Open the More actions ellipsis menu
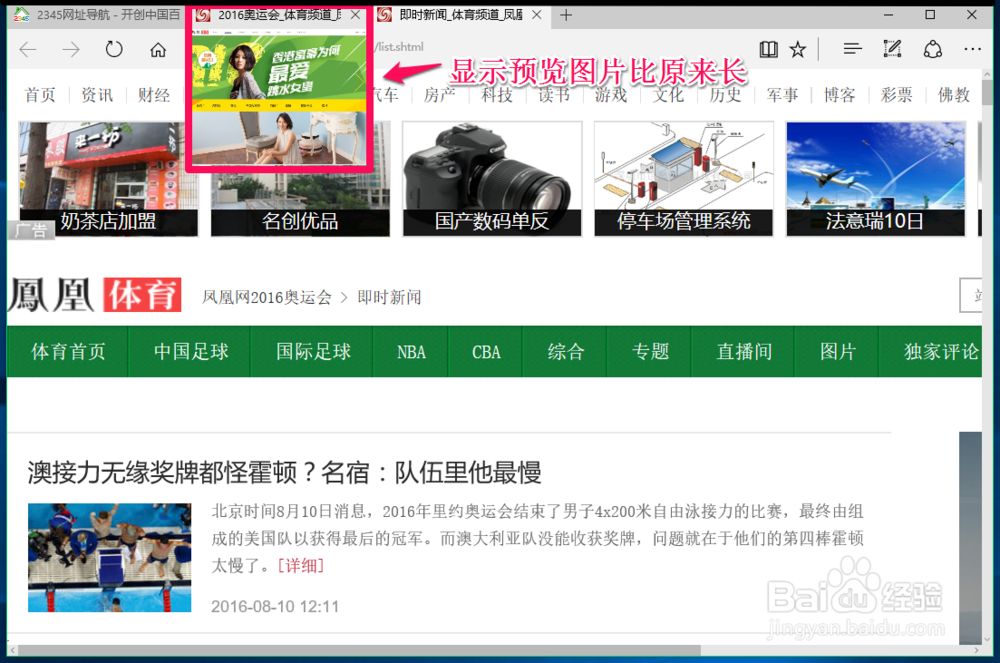Viewport: 1000px width, 663px height. point(971,47)
